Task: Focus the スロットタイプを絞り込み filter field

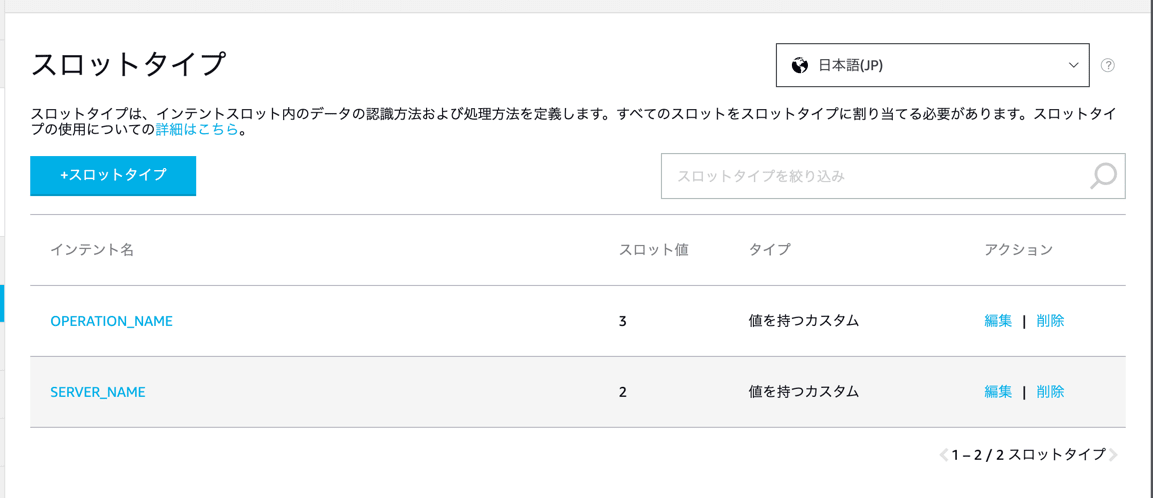Action: click(x=893, y=176)
